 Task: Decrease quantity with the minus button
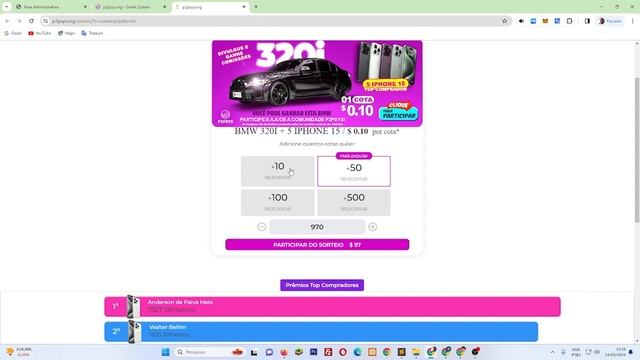[262, 227]
